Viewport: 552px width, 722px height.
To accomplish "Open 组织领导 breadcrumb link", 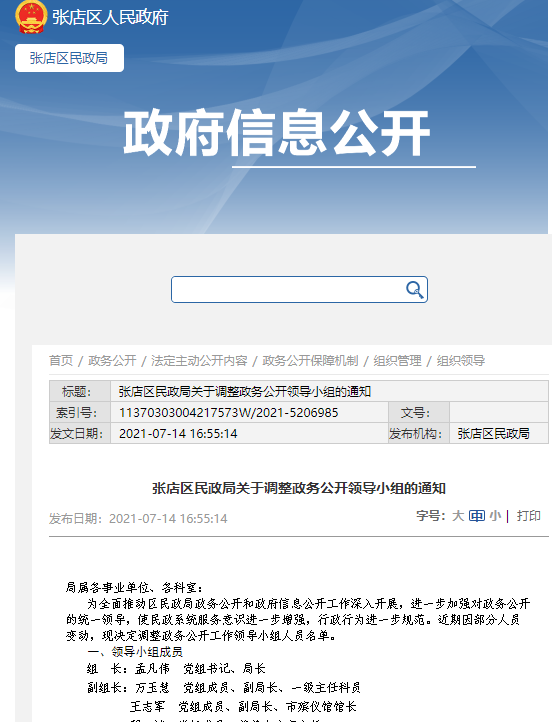I will point(460,361).
